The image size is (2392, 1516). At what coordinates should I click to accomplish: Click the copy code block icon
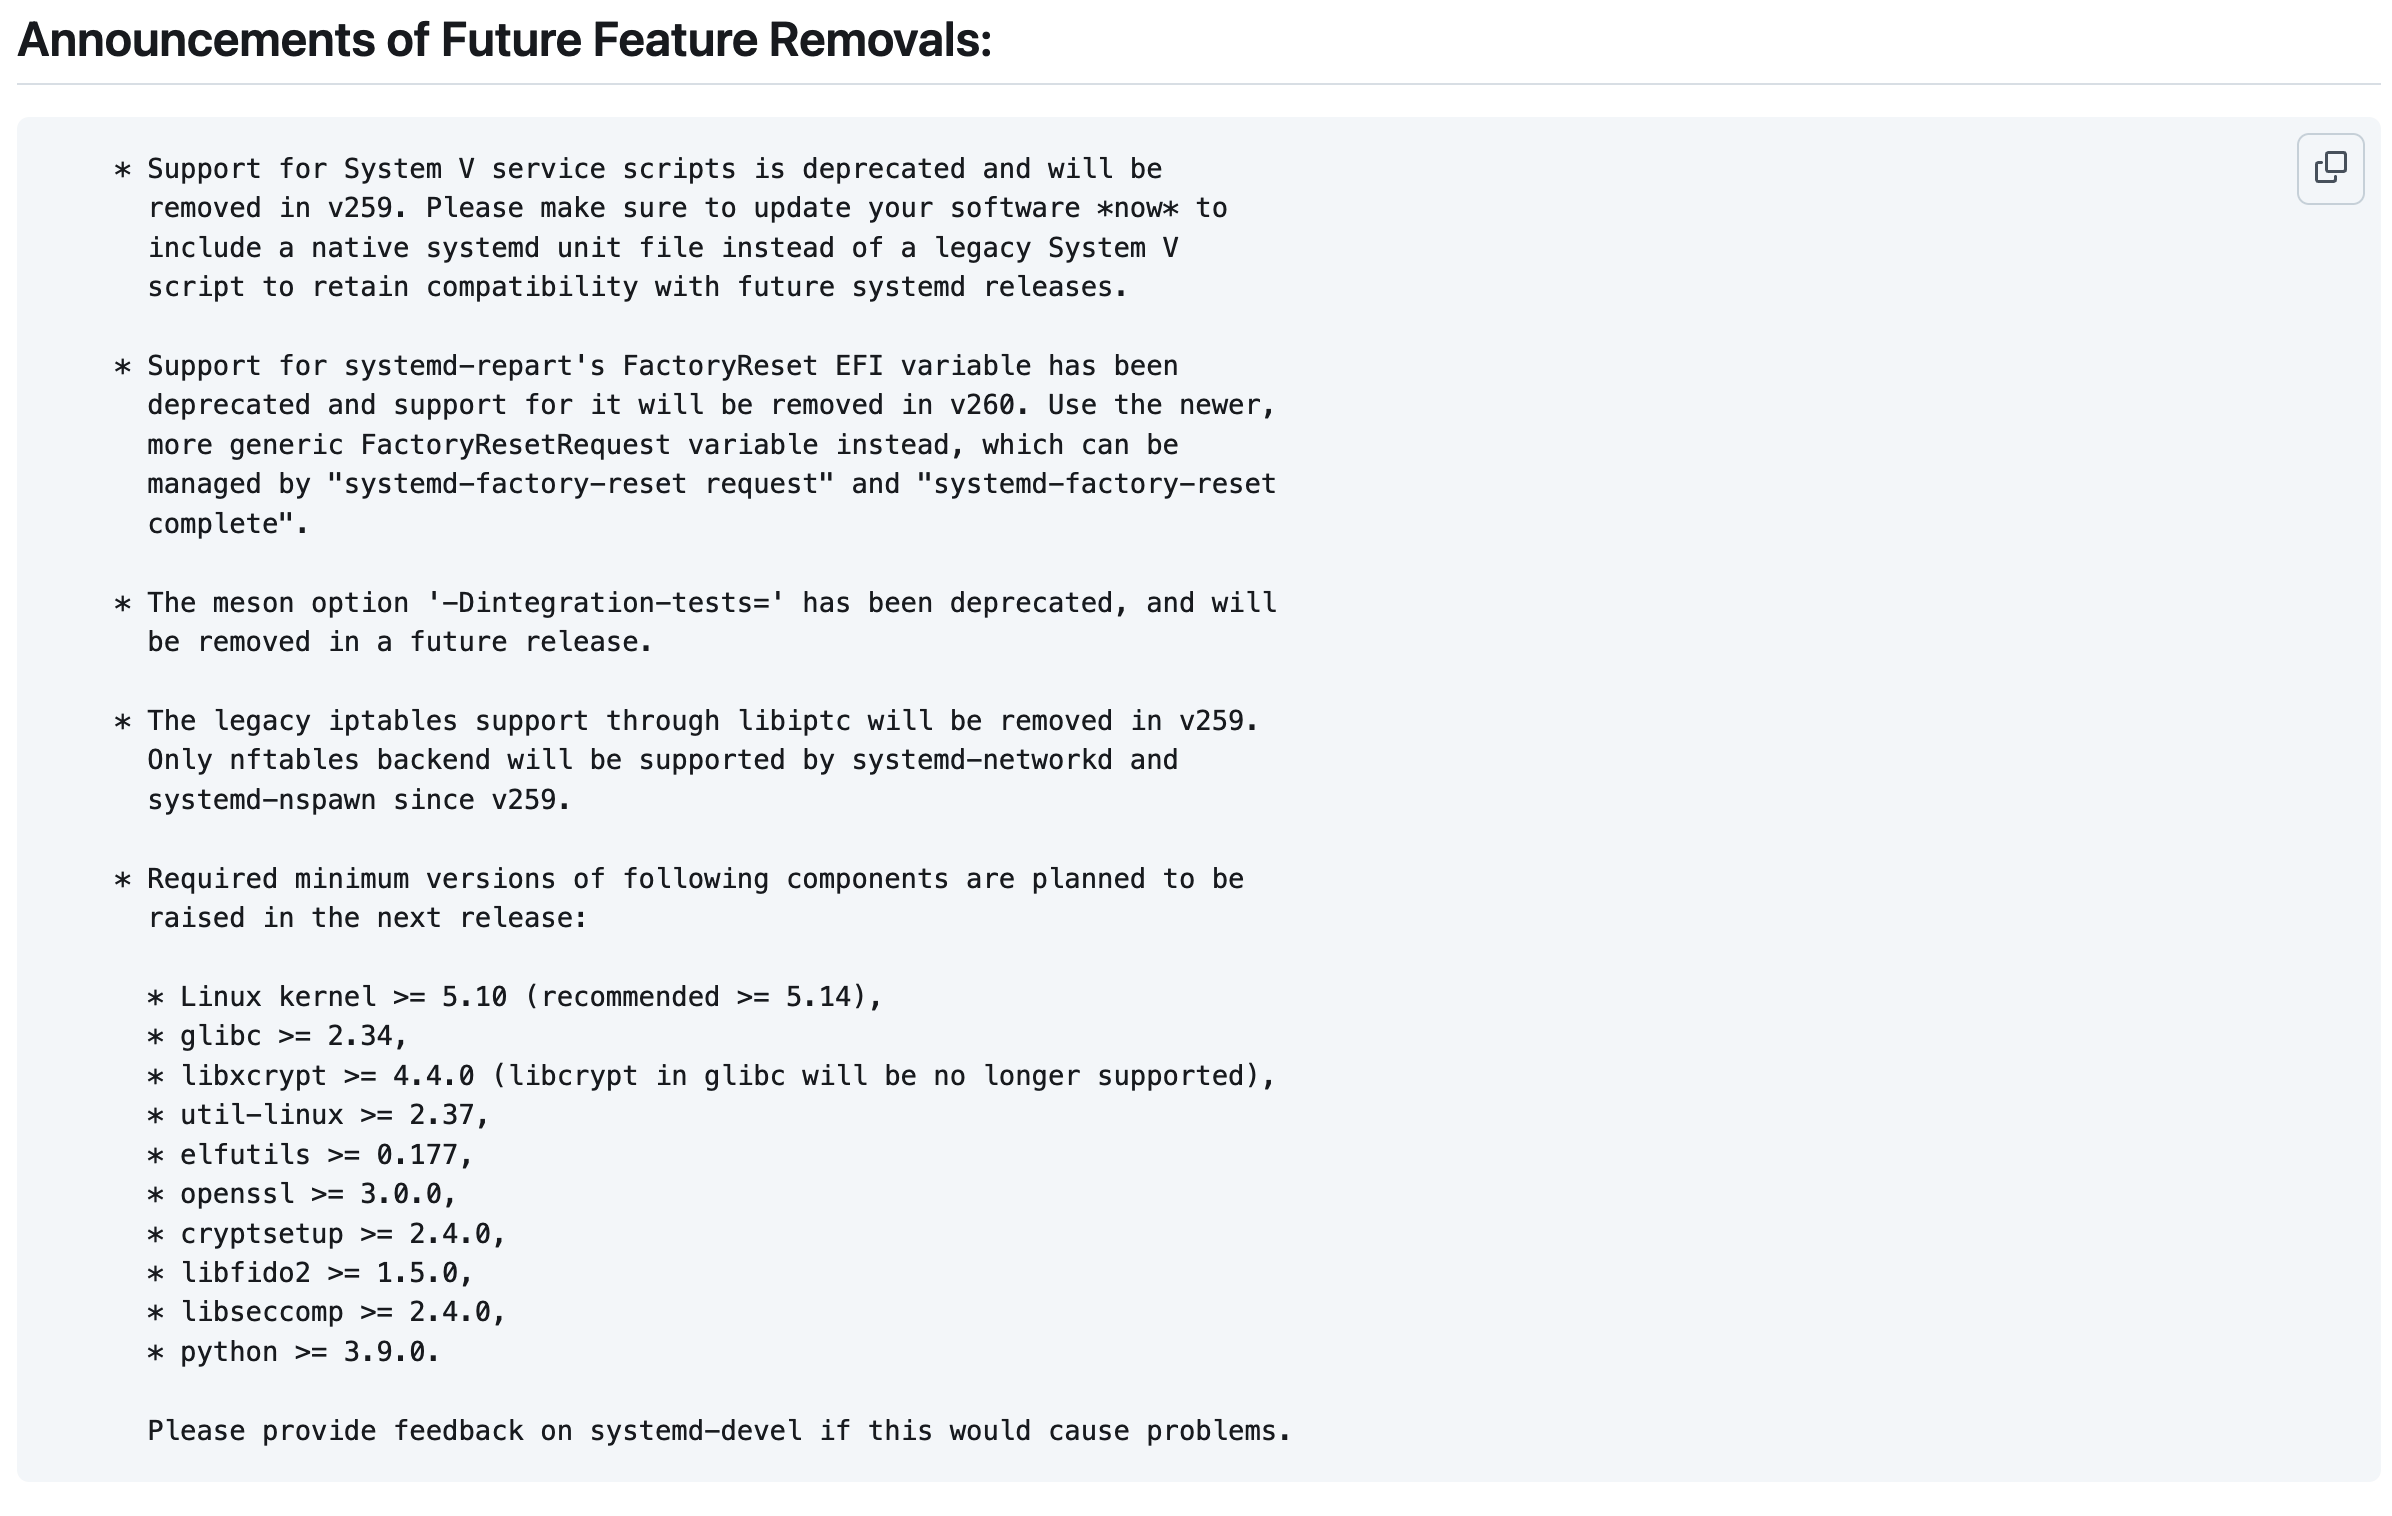[2329, 168]
